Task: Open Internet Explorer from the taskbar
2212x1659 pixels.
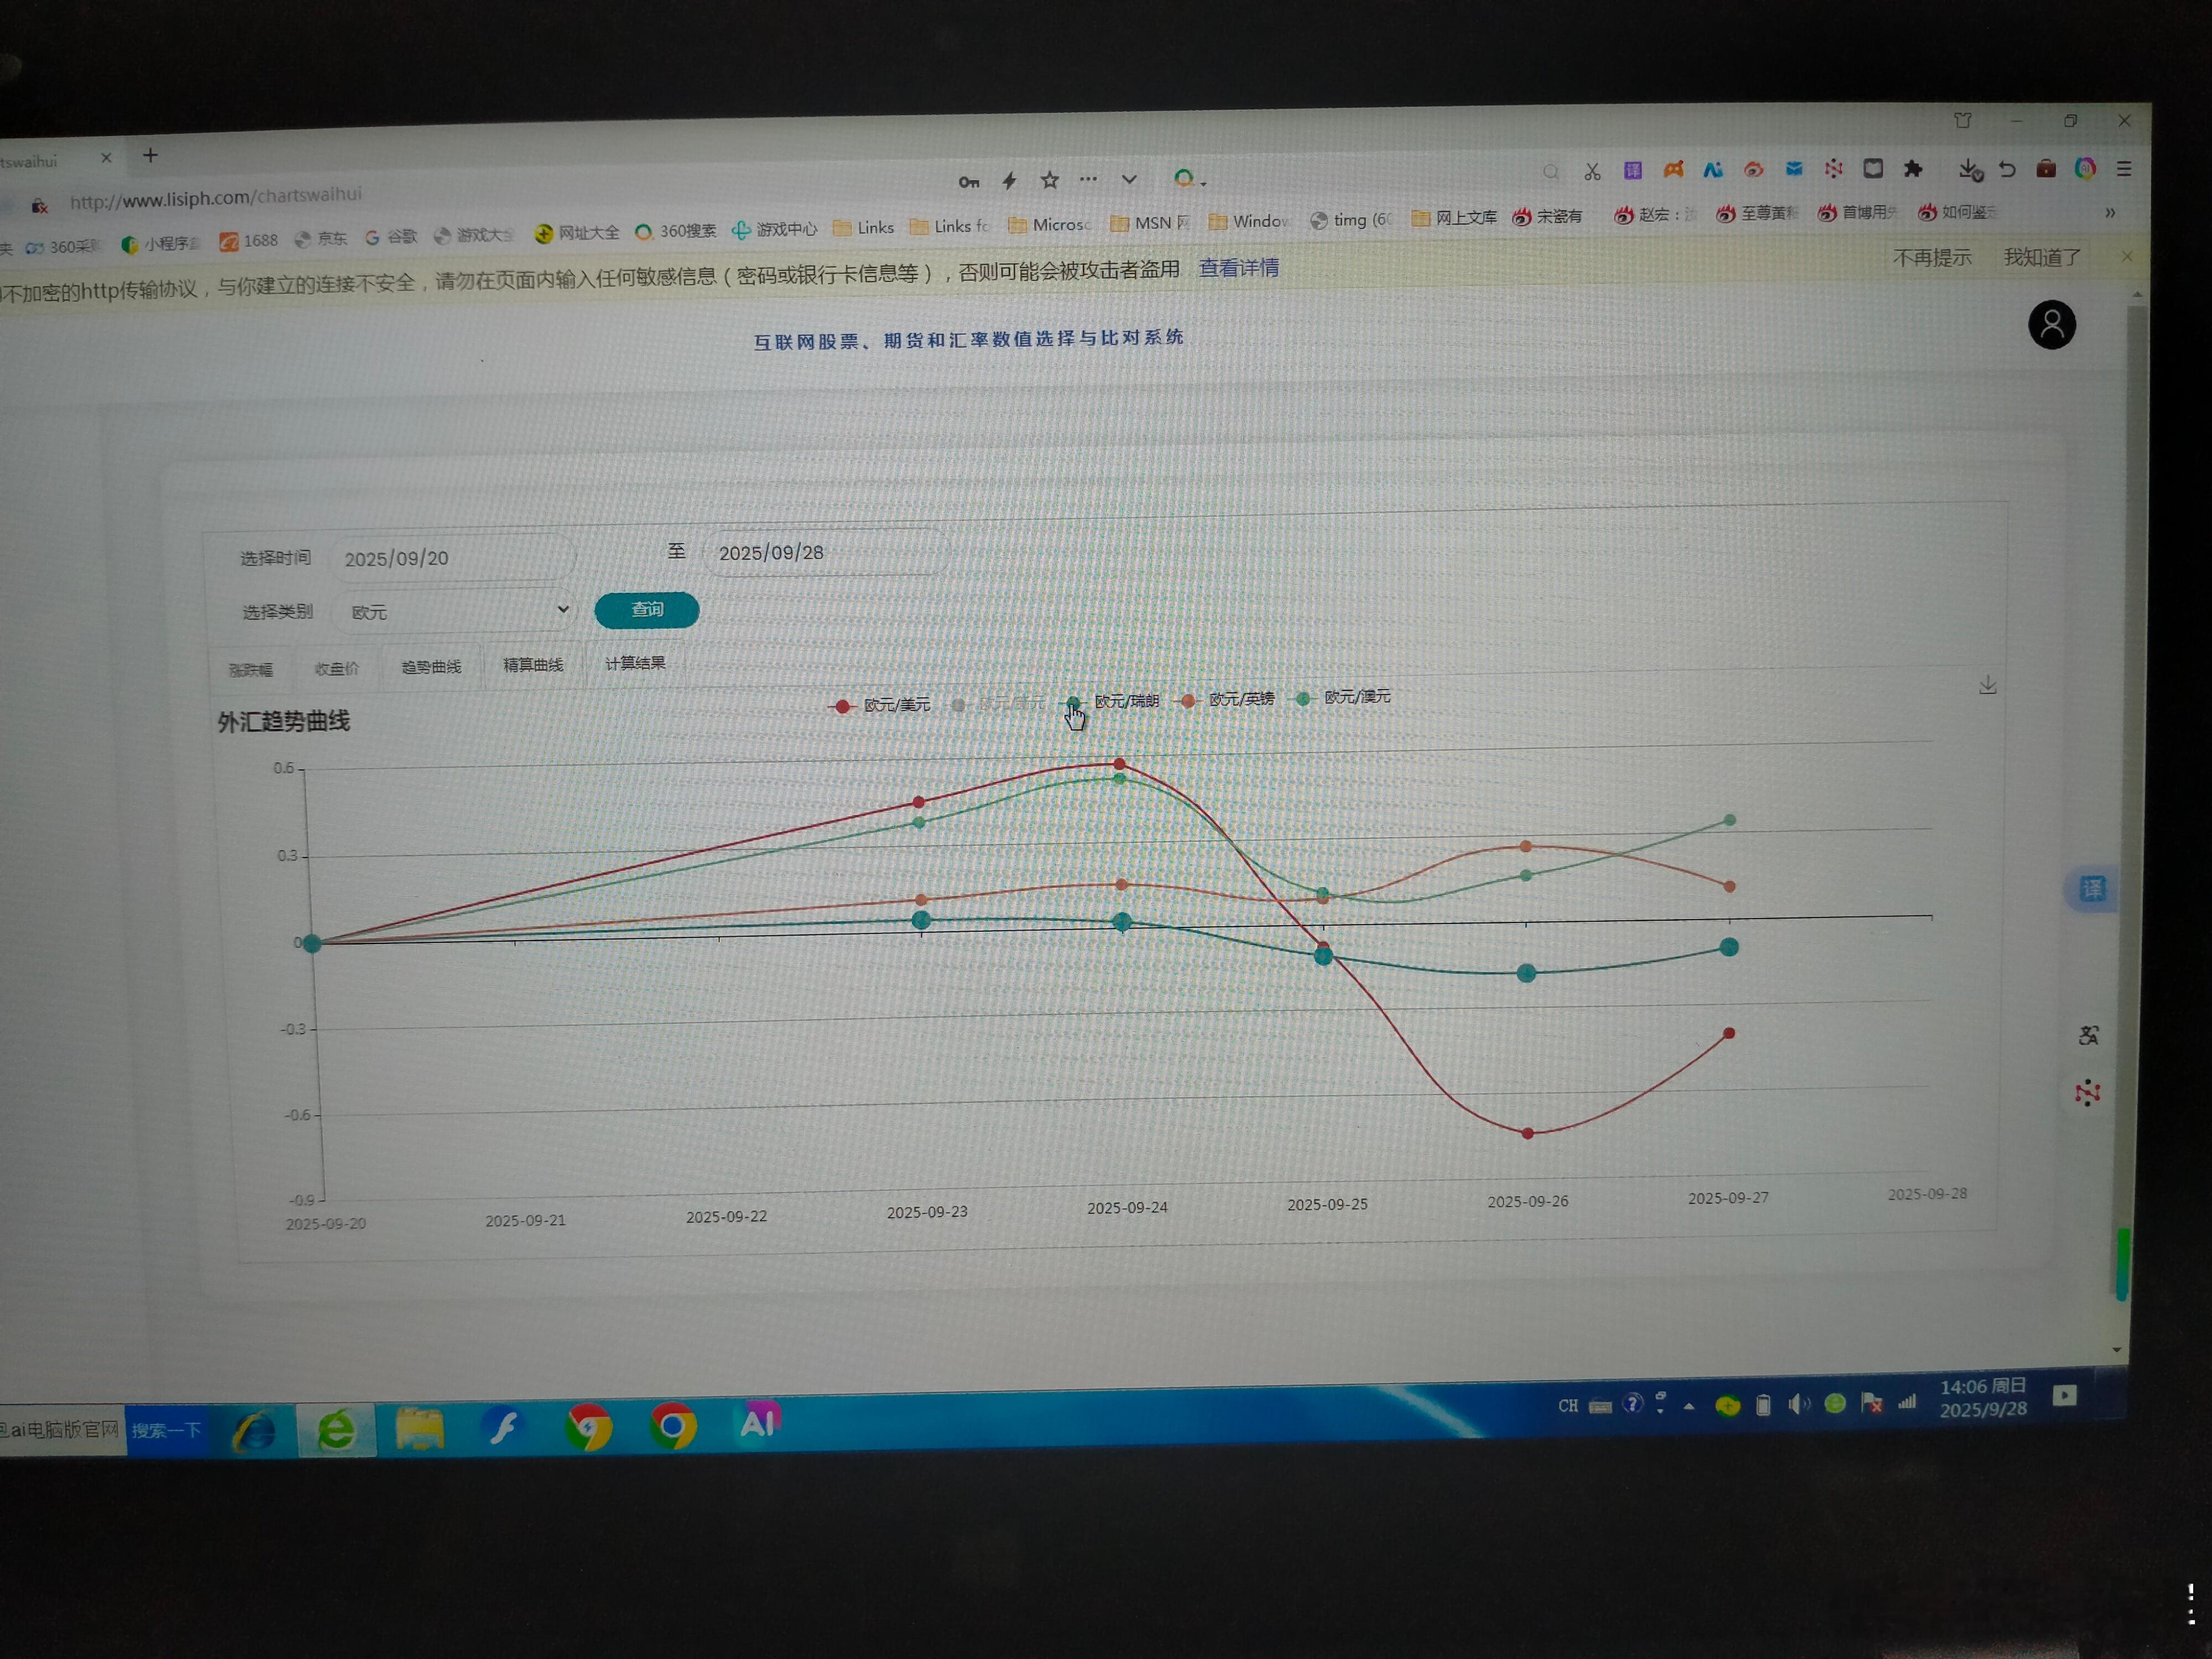Action: point(253,1432)
